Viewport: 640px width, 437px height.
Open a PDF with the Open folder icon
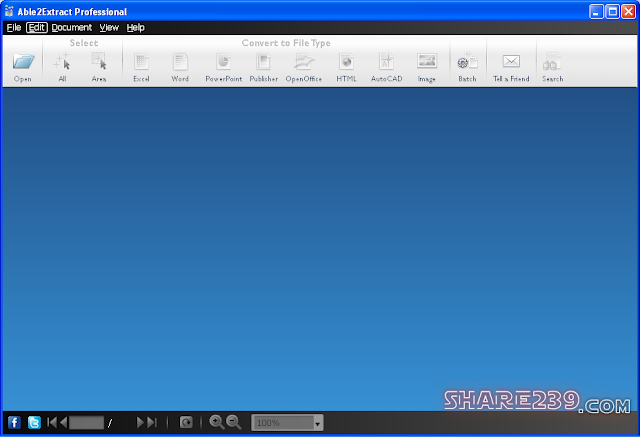23,62
